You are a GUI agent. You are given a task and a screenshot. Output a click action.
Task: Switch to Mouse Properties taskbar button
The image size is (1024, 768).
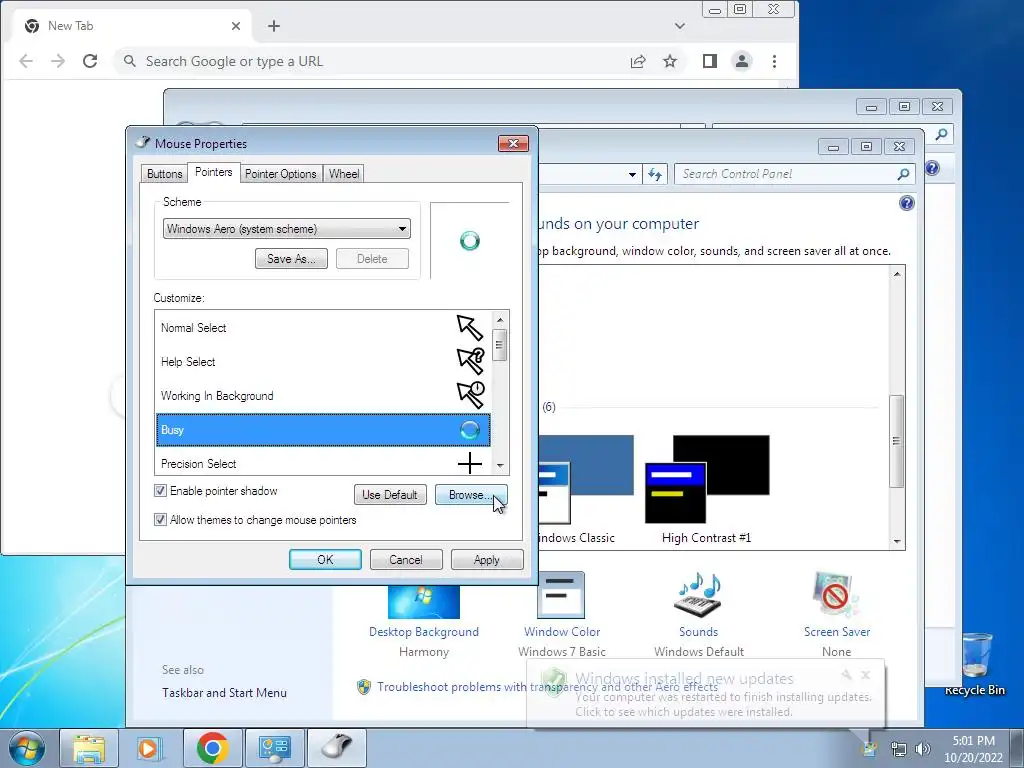[x=337, y=748]
